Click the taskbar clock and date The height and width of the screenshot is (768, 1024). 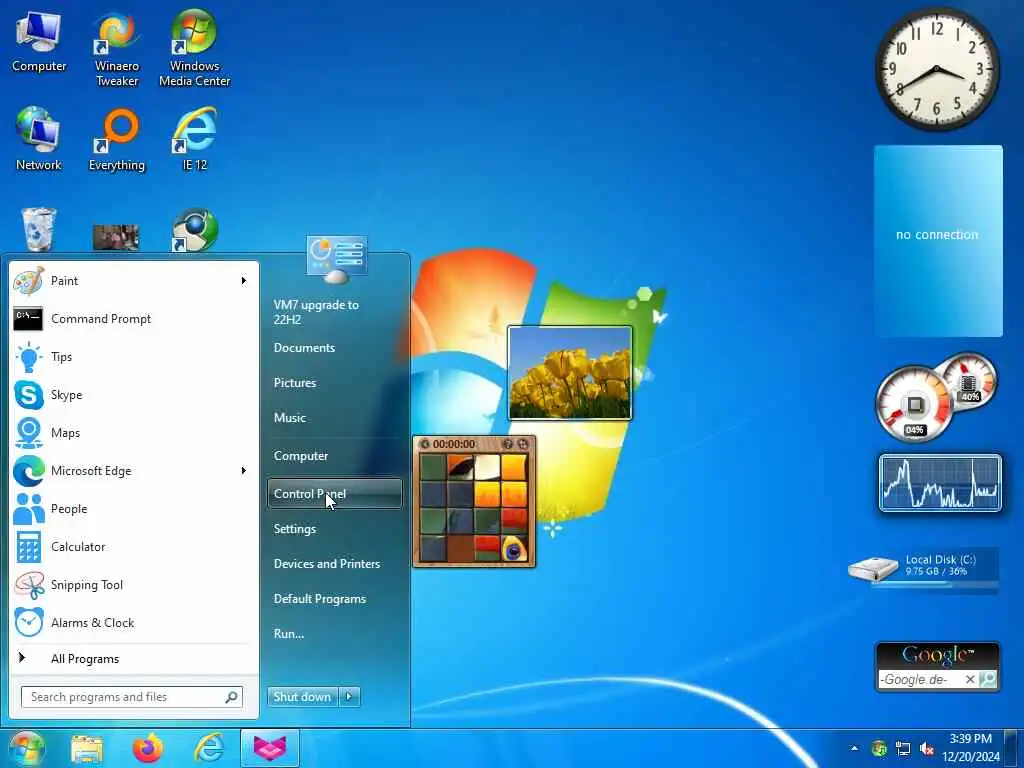tap(970, 748)
